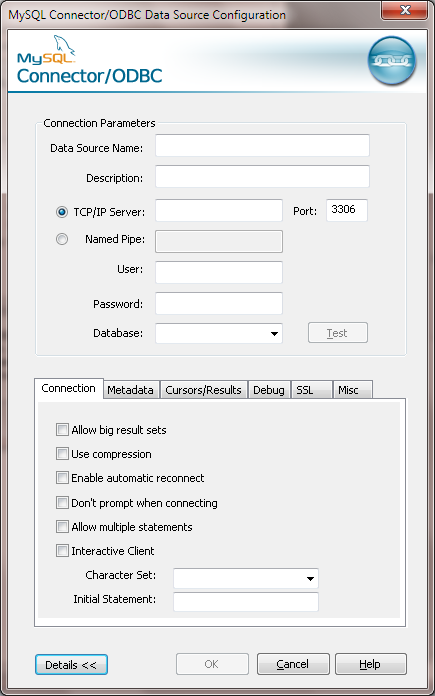
Task: Switch to the Misc tab
Action: pyautogui.click(x=352, y=390)
